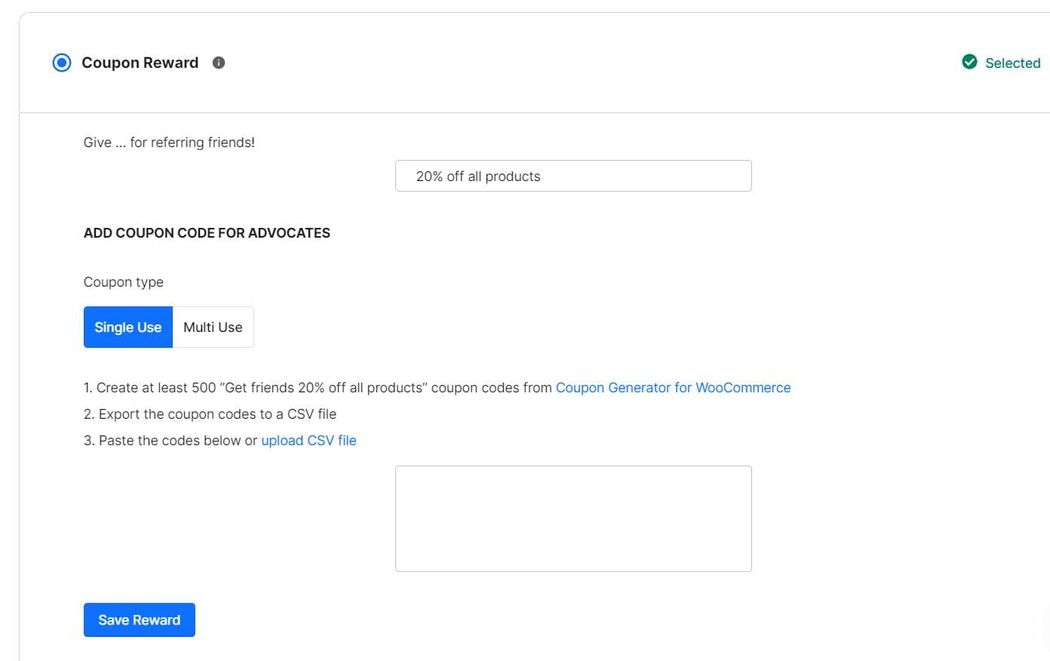This screenshot has height=661, width=1050.
Task: Click the Add Coupon Code For Advocates heading
Action: click(207, 233)
